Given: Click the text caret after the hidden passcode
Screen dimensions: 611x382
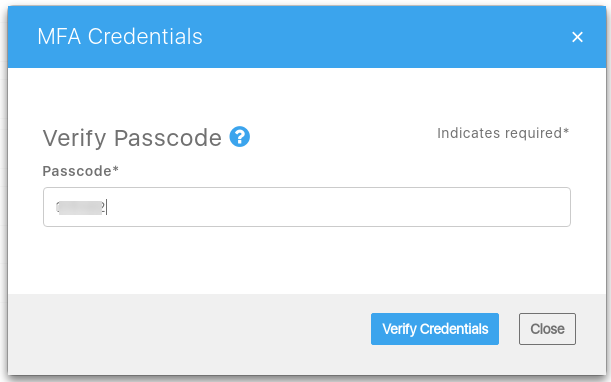Looking at the screenshot, I should coord(106,207).
